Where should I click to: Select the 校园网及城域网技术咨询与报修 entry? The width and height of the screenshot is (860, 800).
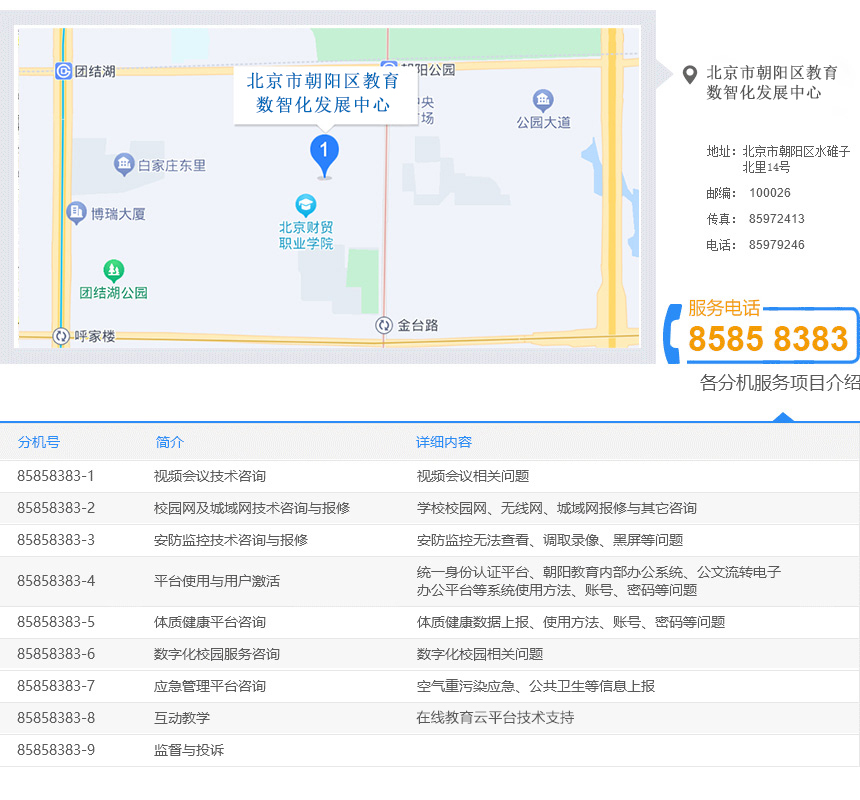pos(251,508)
